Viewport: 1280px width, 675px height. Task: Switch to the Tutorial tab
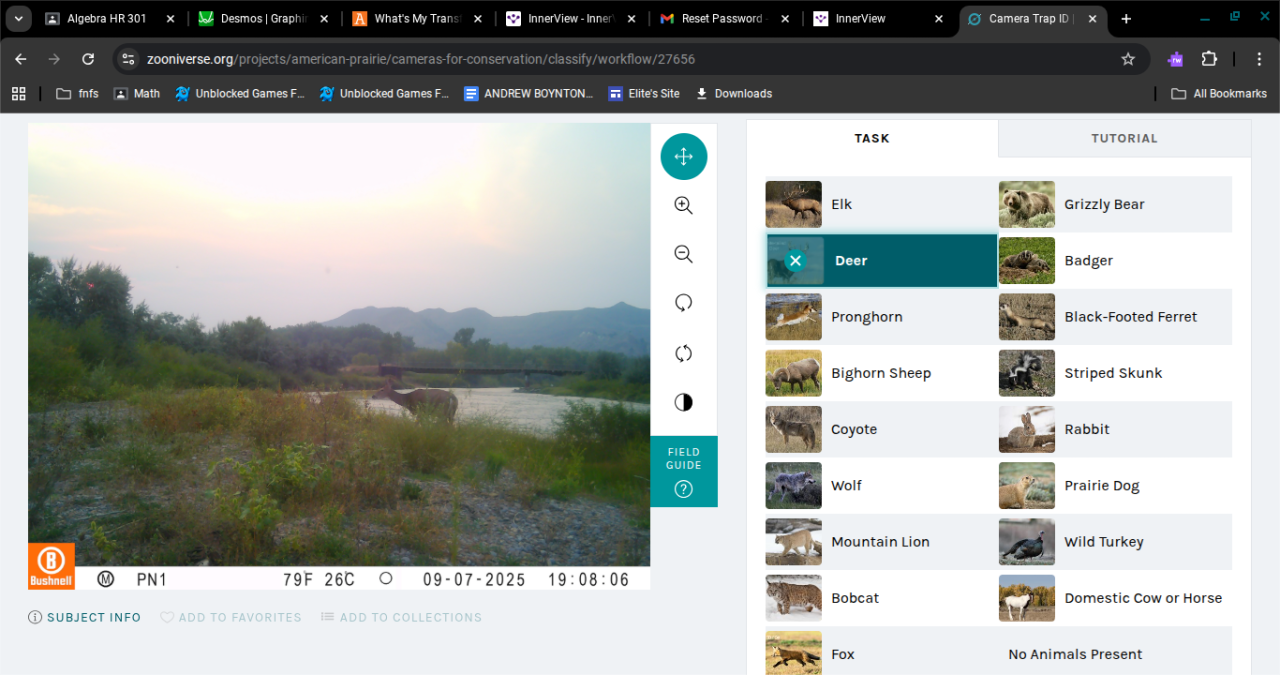click(1124, 138)
